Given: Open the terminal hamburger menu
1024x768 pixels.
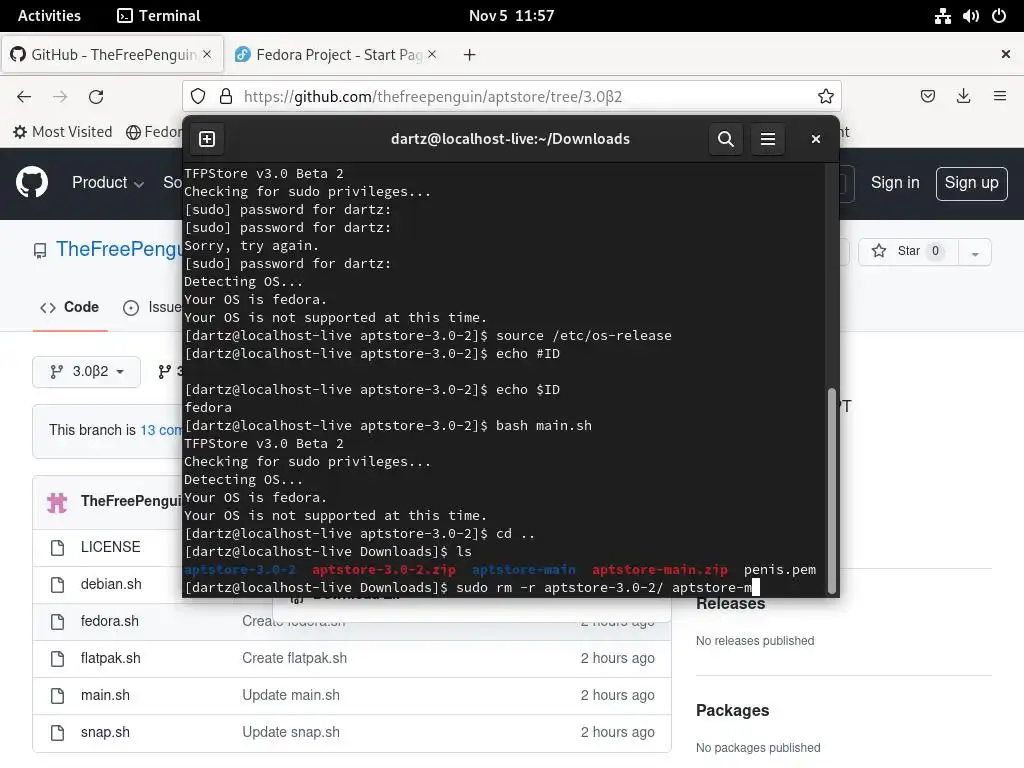Looking at the screenshot, I should tap(767, 139).
